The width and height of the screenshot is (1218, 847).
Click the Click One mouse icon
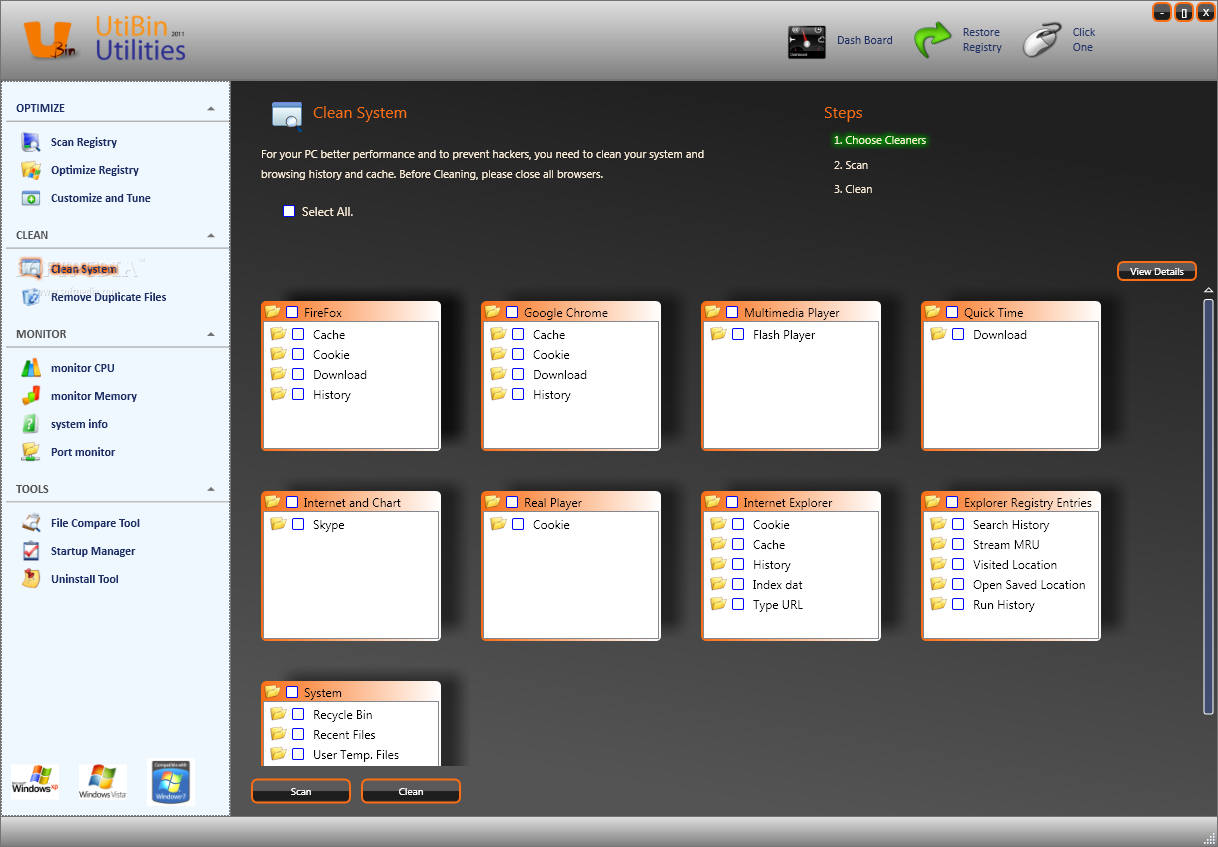1041,40
